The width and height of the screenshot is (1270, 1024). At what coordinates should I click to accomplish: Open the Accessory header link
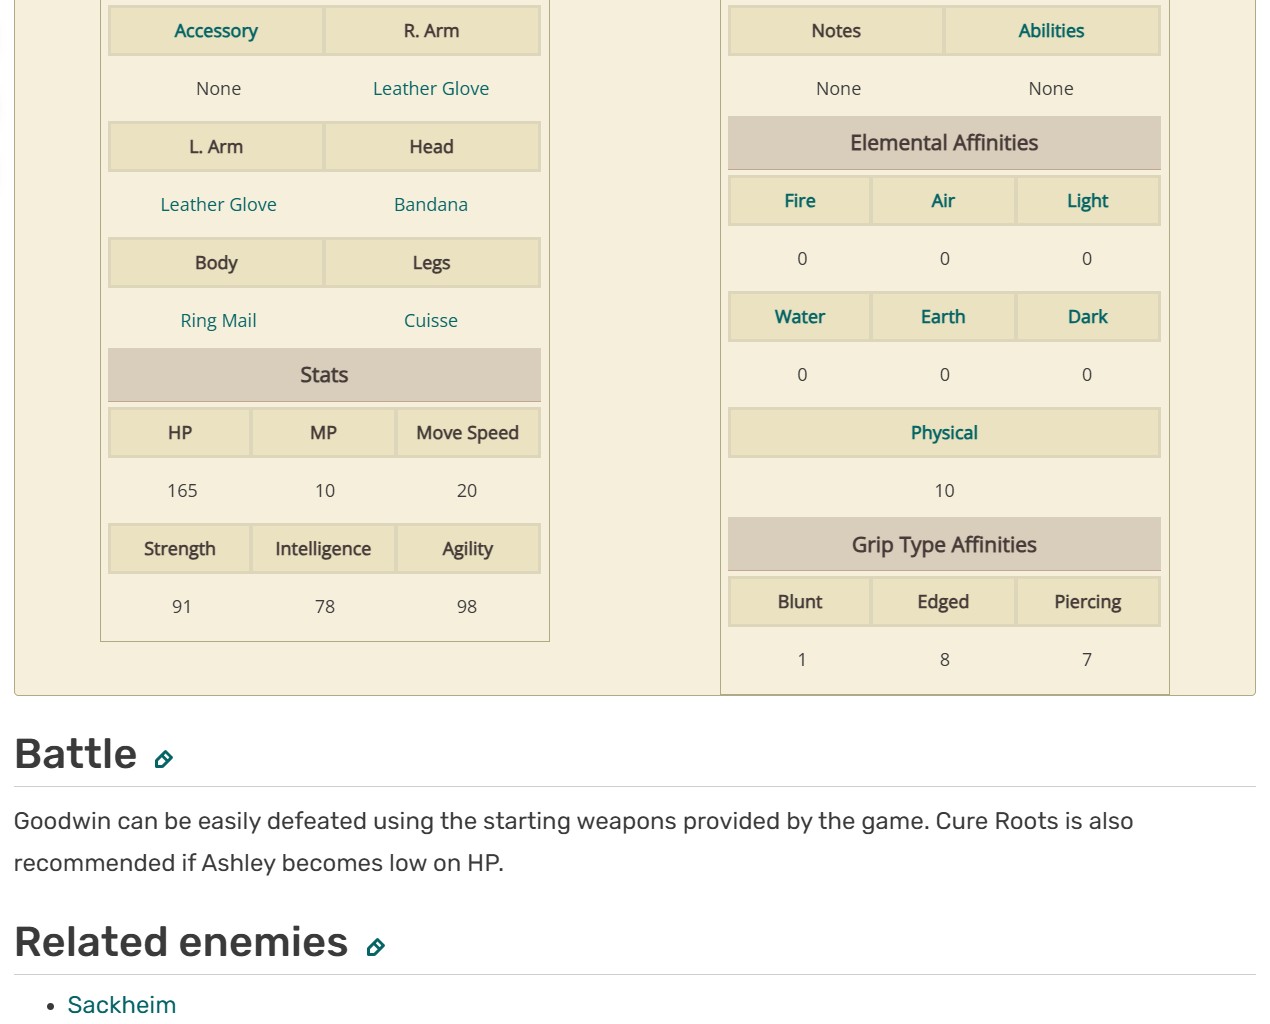(216, 31)
